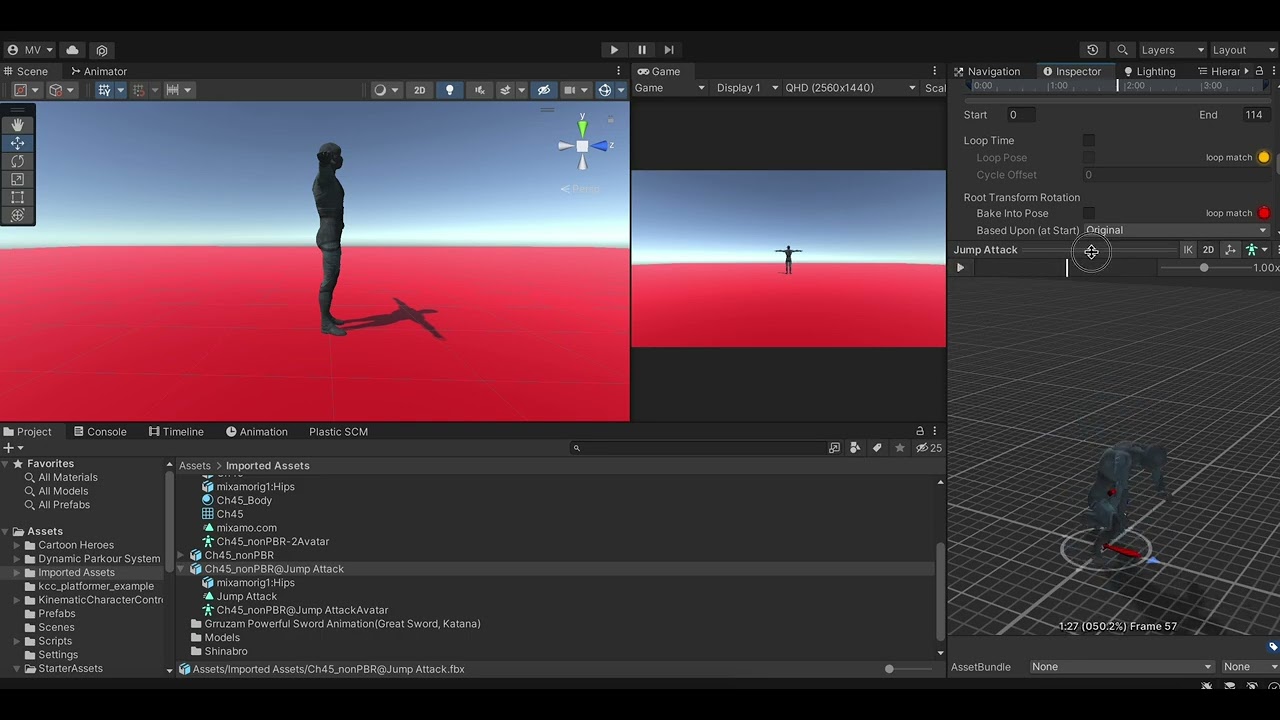
Task: Select the Move tool
Action: pyautogui.click(x=17, y=143)
